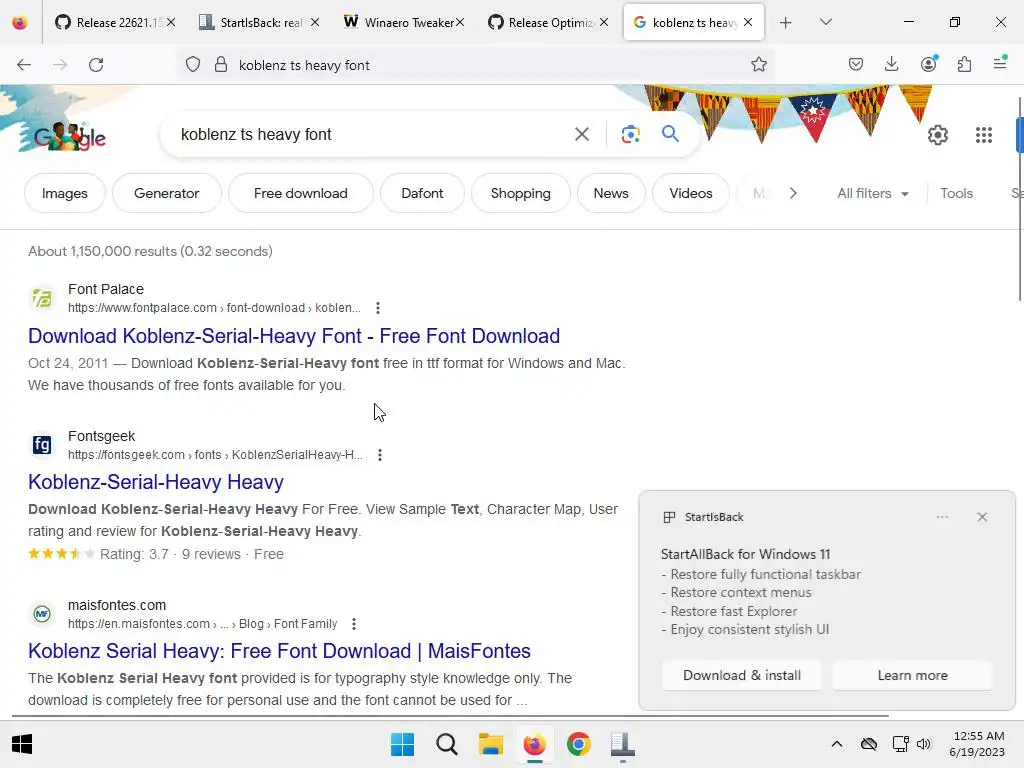Open taskbar Search
Screen dimensions: 1024x768
447,744
